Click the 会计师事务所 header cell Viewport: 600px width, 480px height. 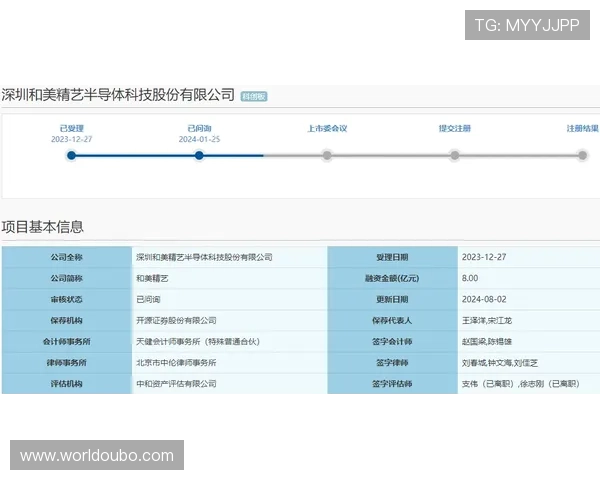click(x=67, y=341)
